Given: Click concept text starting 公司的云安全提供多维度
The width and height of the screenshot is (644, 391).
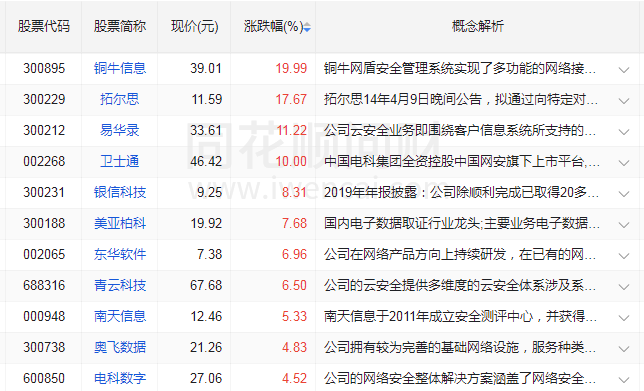Looking at the screenshot, I should click(460, 285).
